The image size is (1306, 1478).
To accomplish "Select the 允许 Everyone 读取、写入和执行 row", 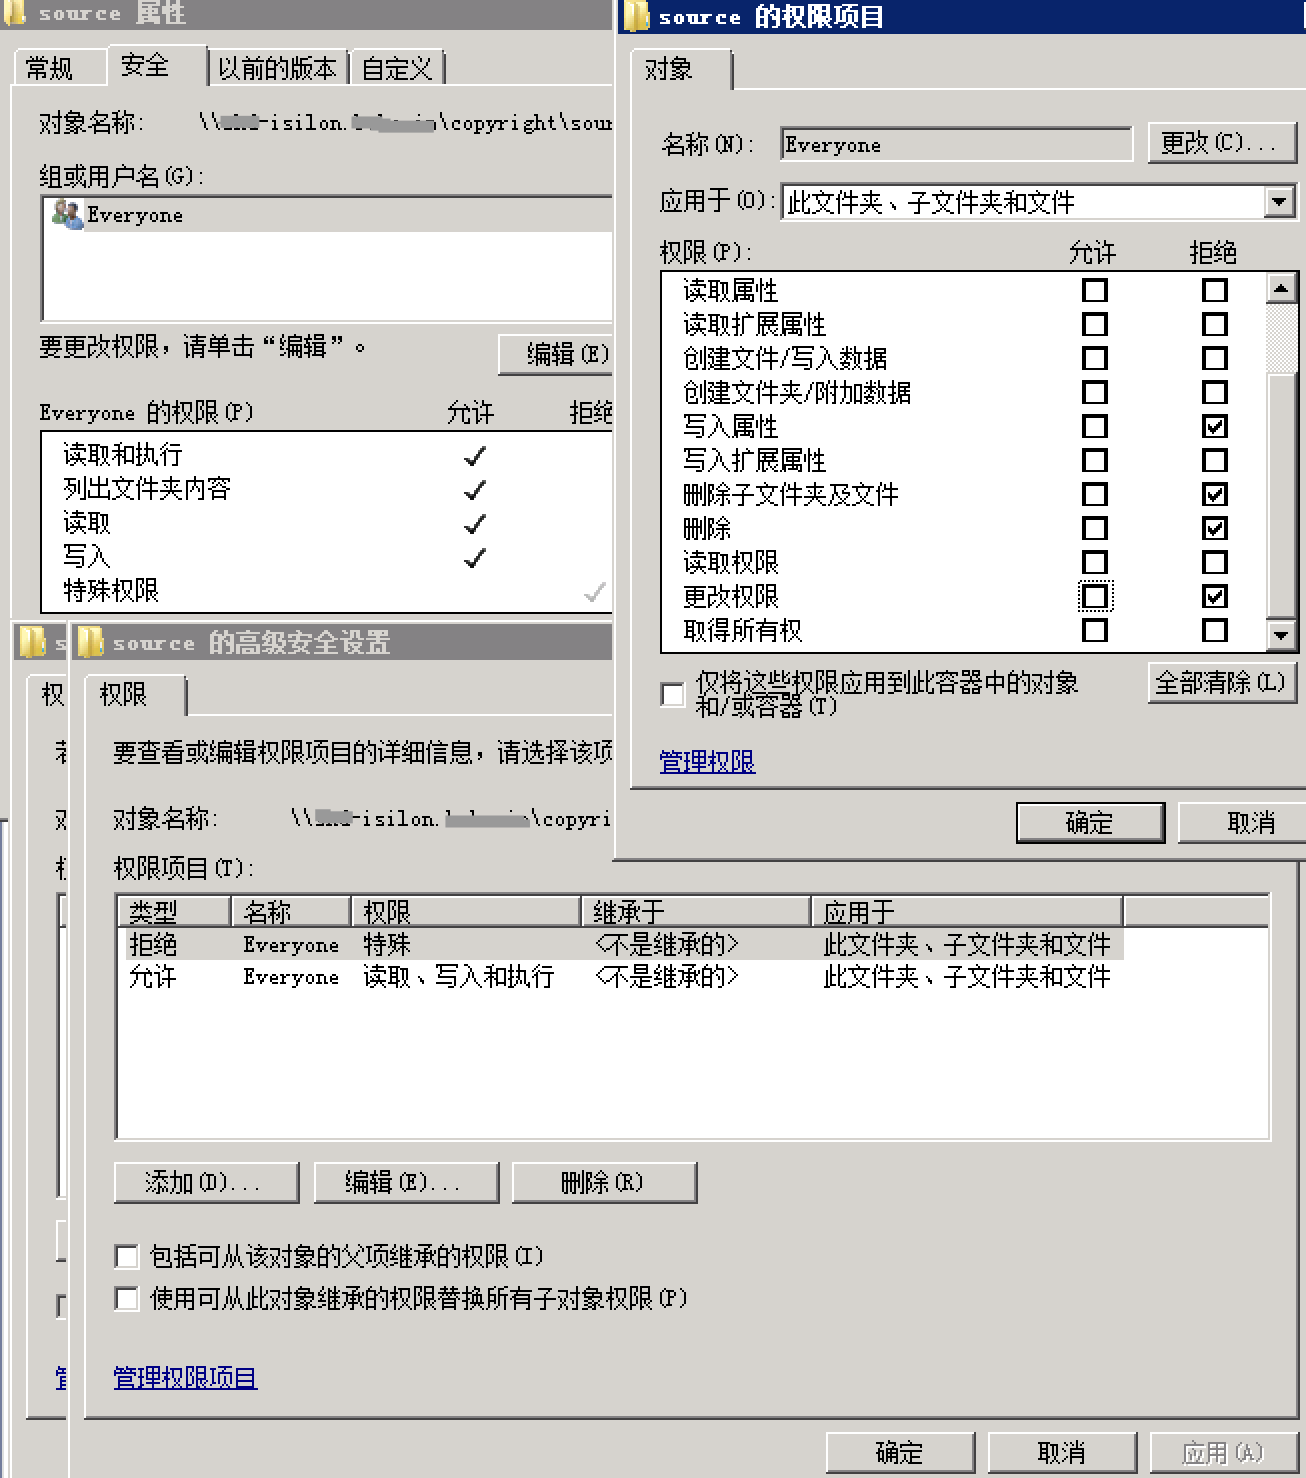I will 620,976.
